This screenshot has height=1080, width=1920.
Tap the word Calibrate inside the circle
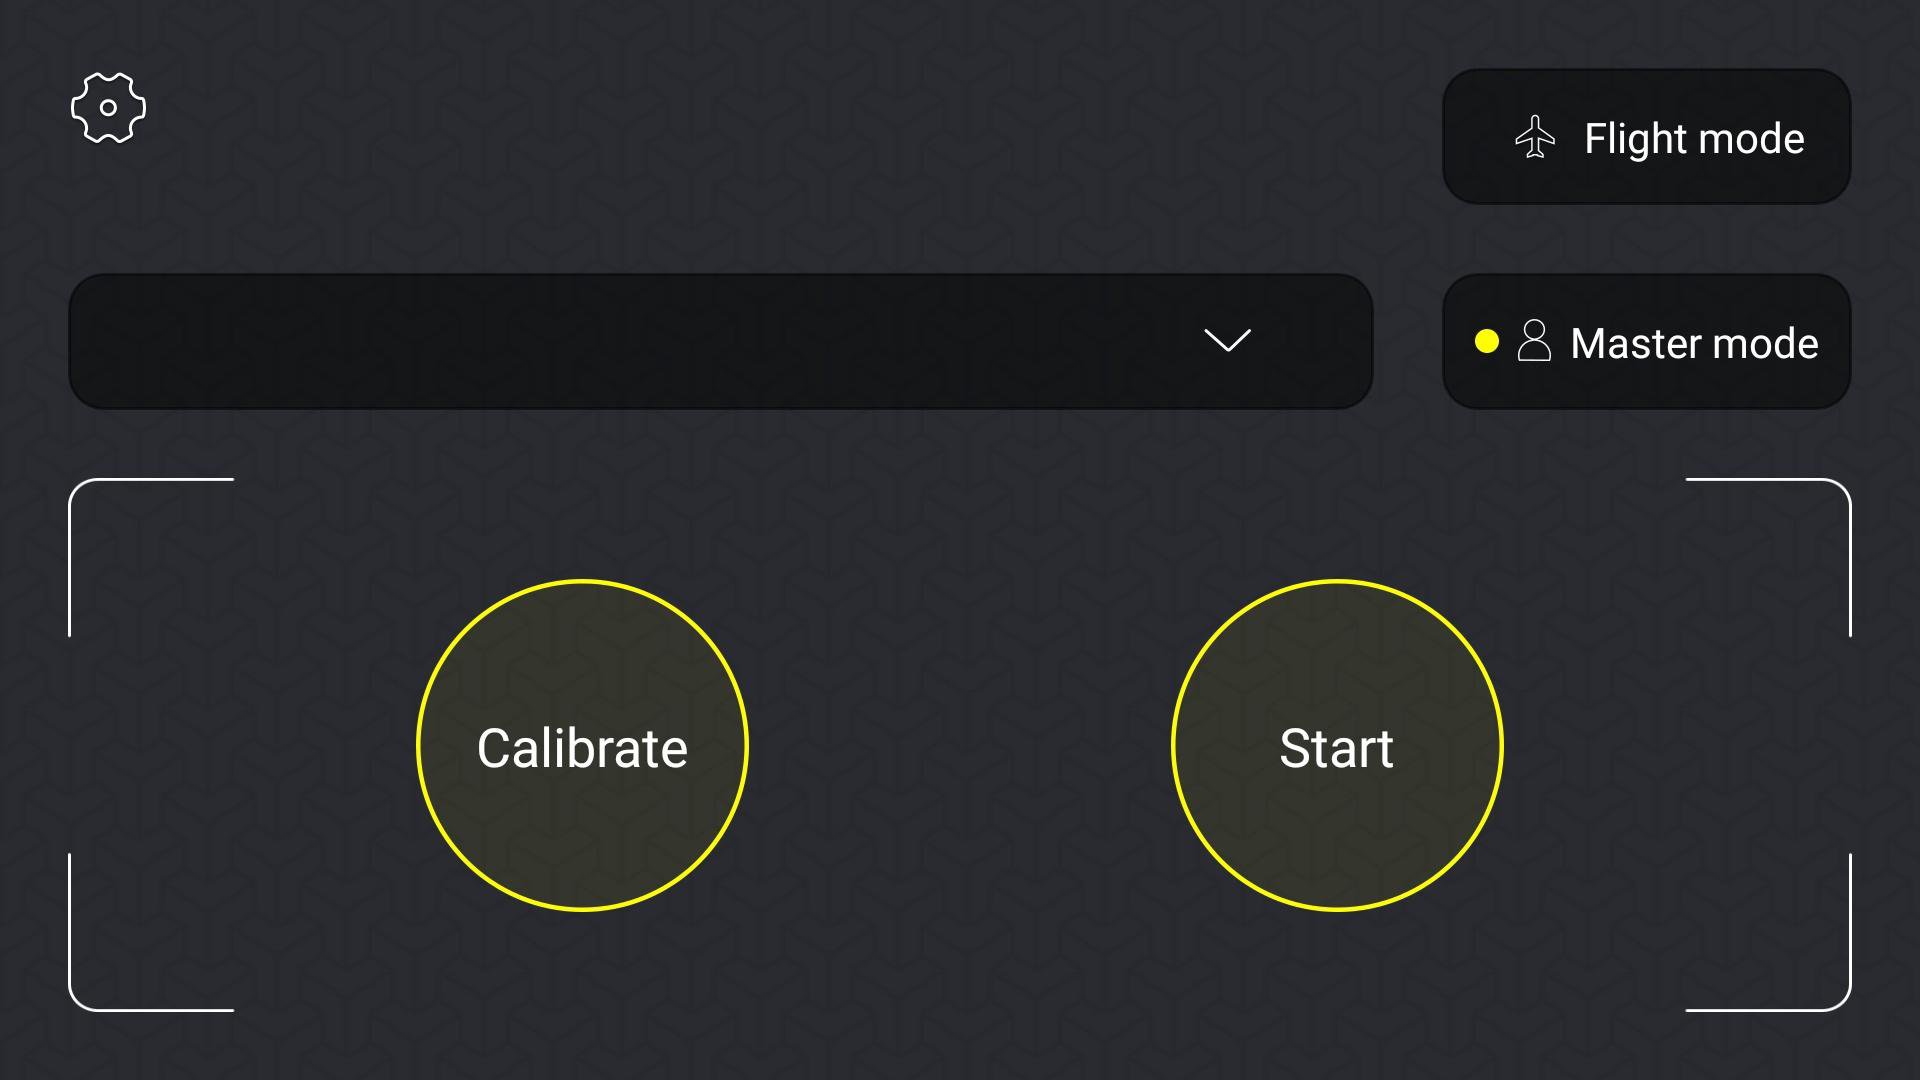pos(582,748)
